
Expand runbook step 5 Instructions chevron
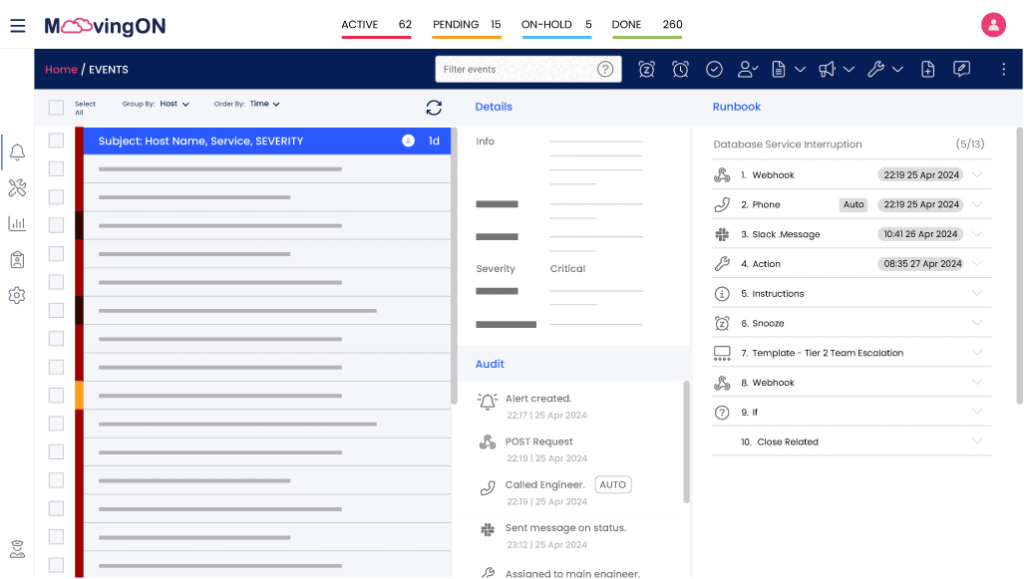tap(977, 293)
